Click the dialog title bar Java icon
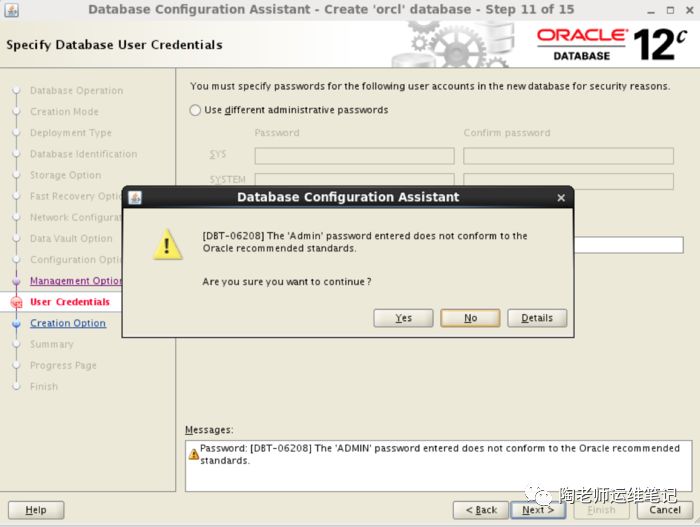Screen dimensions: 700x527 (x=135, y=197)
